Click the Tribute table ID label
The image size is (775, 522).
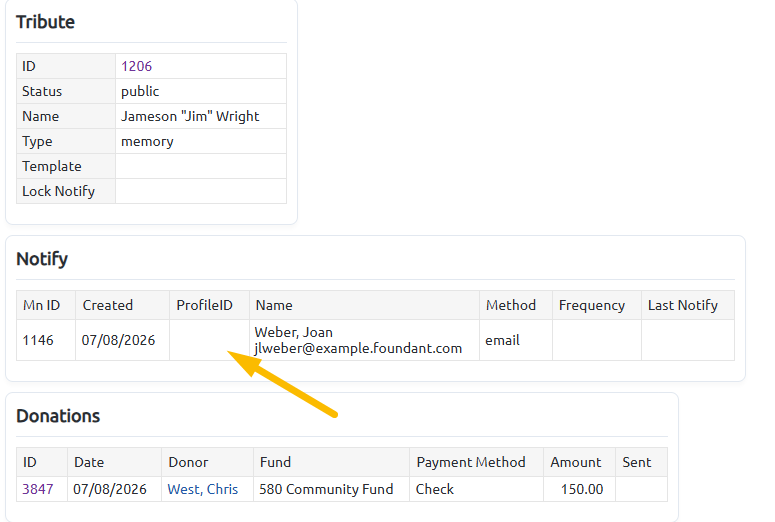[x=66, y=66]
